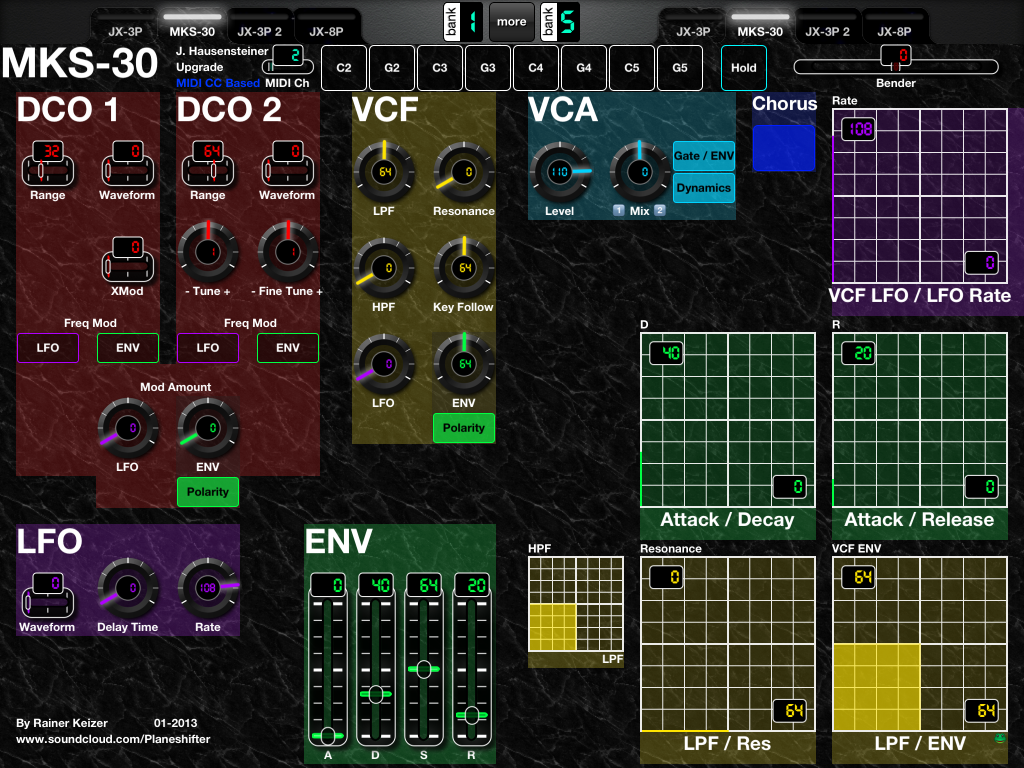
Task: Click the DCO 2 Range selector
Action: click(x=208, y=163)
